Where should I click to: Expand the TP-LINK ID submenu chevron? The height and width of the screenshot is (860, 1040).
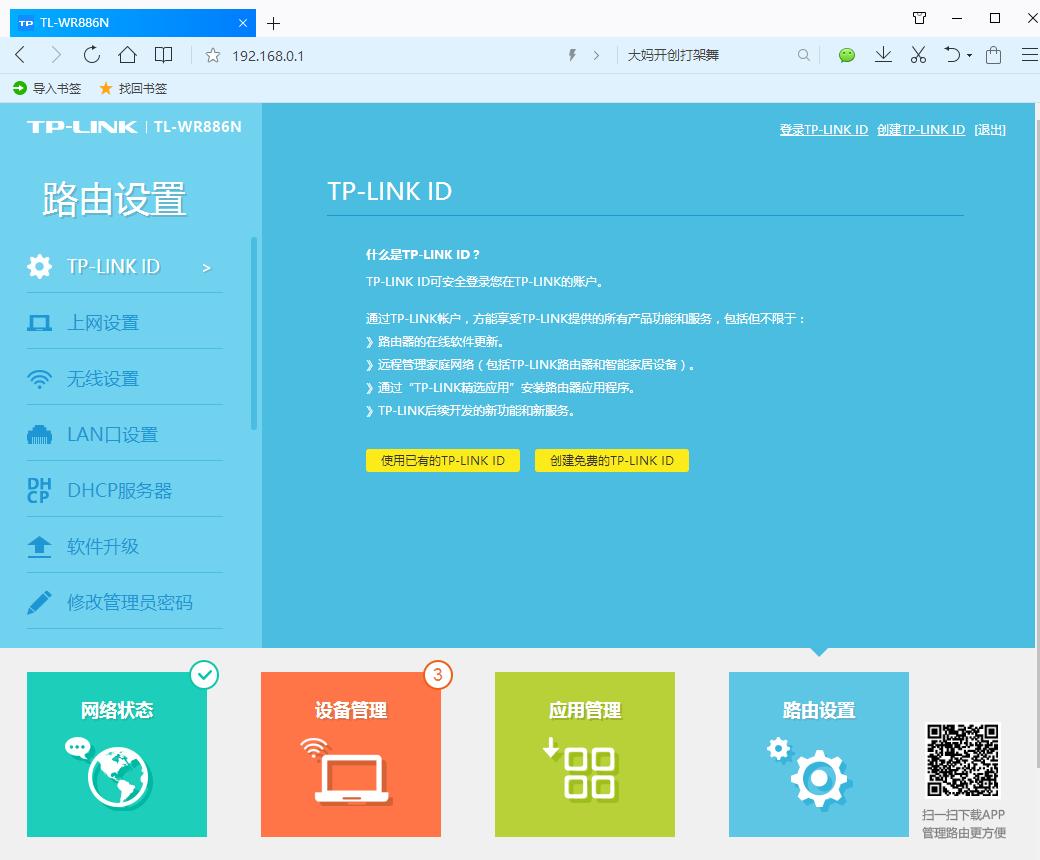(x=206, y=267)
